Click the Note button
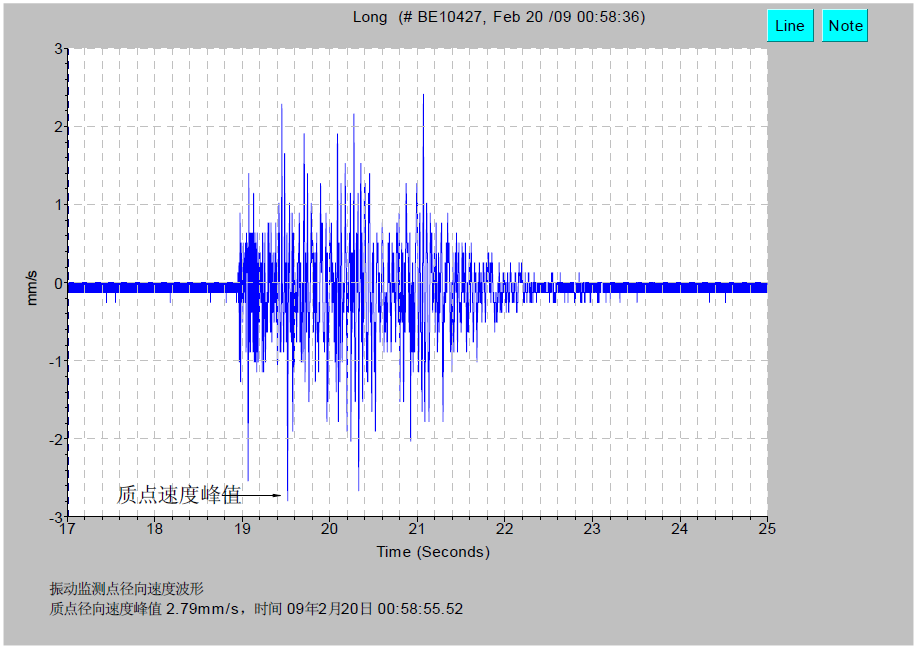 coord(844,26)
